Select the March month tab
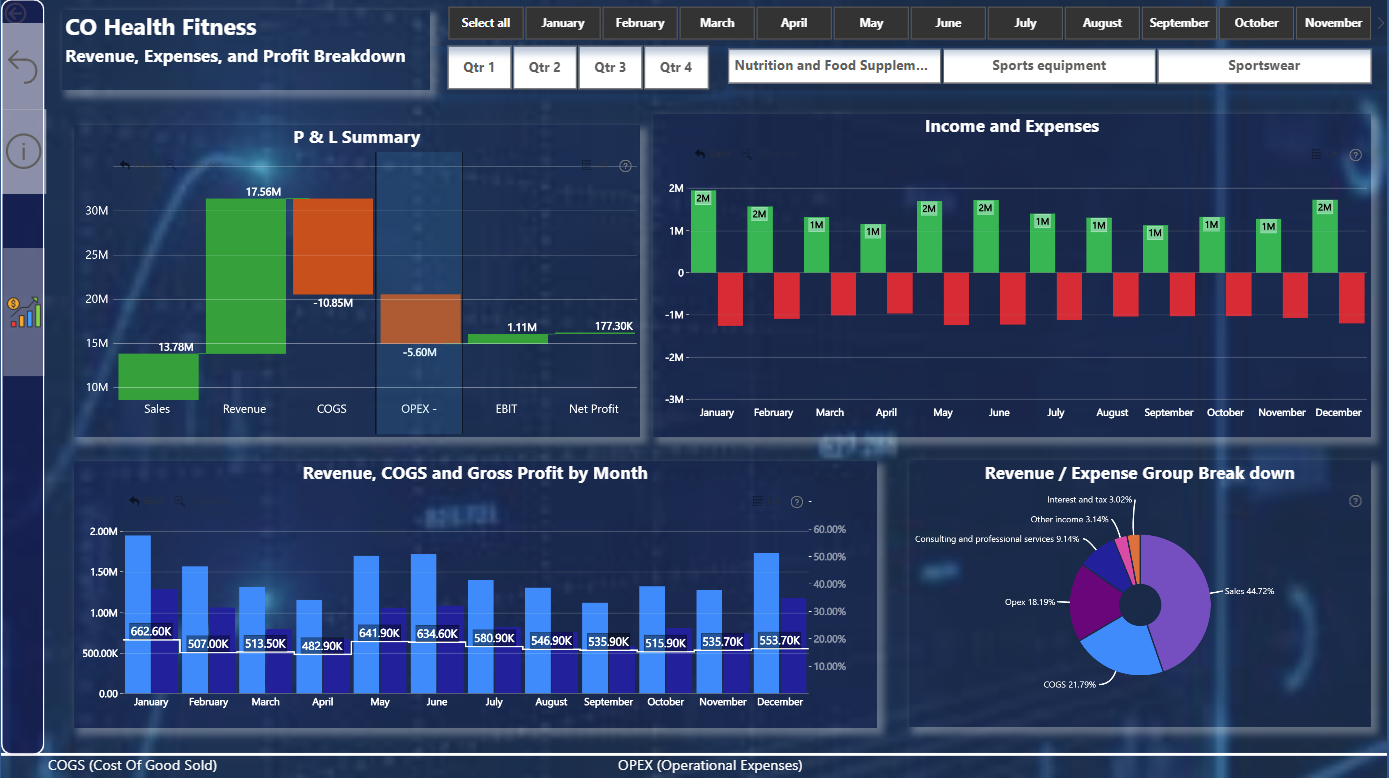 pos(717,23)
